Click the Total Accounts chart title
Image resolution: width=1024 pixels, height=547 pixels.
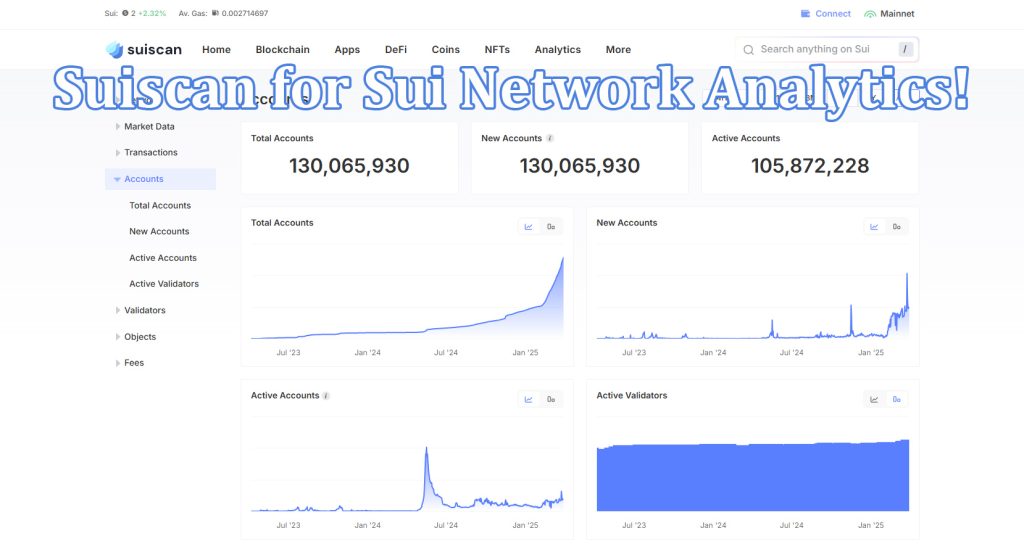pos(282,223)
